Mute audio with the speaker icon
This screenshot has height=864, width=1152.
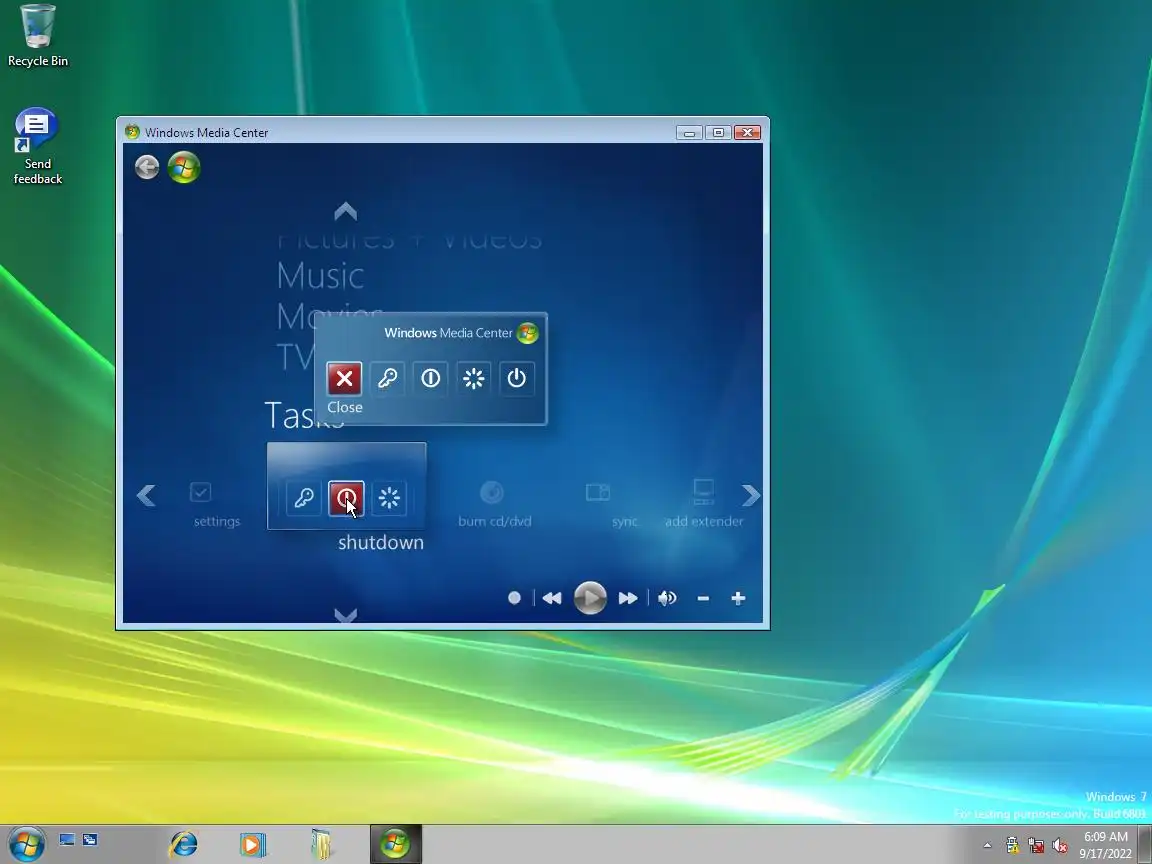point(666,598)
